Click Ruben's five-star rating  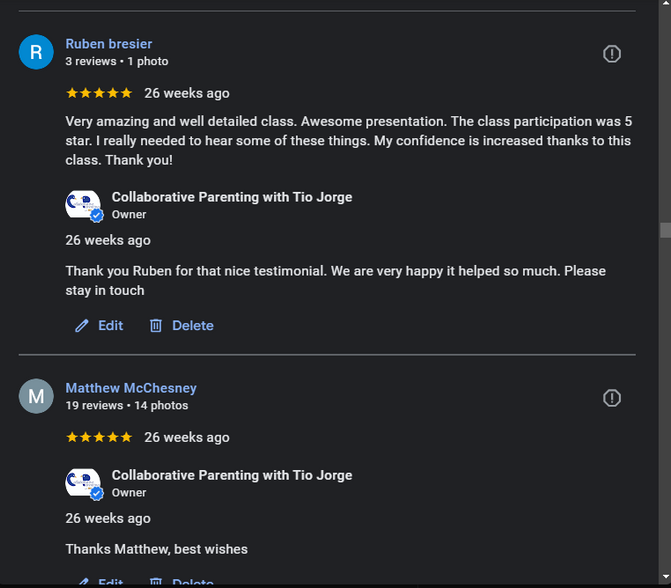click(x=98, y=93)
